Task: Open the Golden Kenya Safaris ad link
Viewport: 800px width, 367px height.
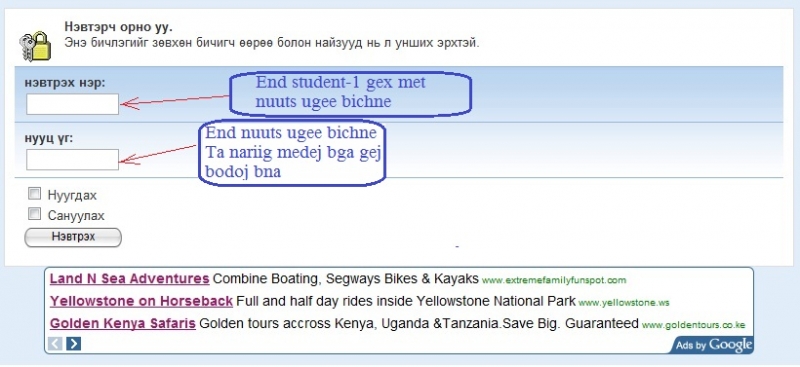Action: (x=123, y=324)
